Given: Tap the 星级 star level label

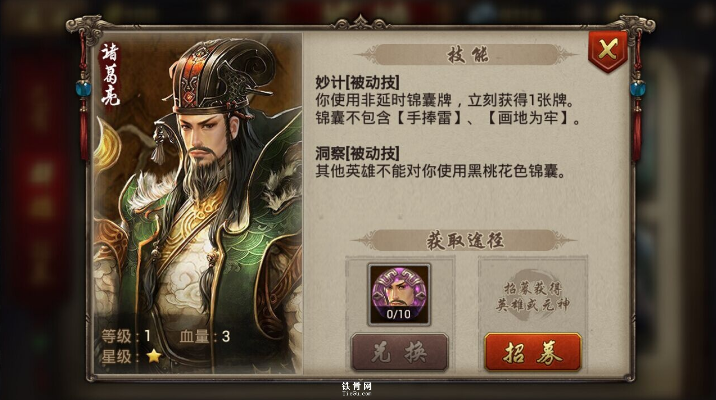Looking at the screenshot, I should click(x=116, y=356).
